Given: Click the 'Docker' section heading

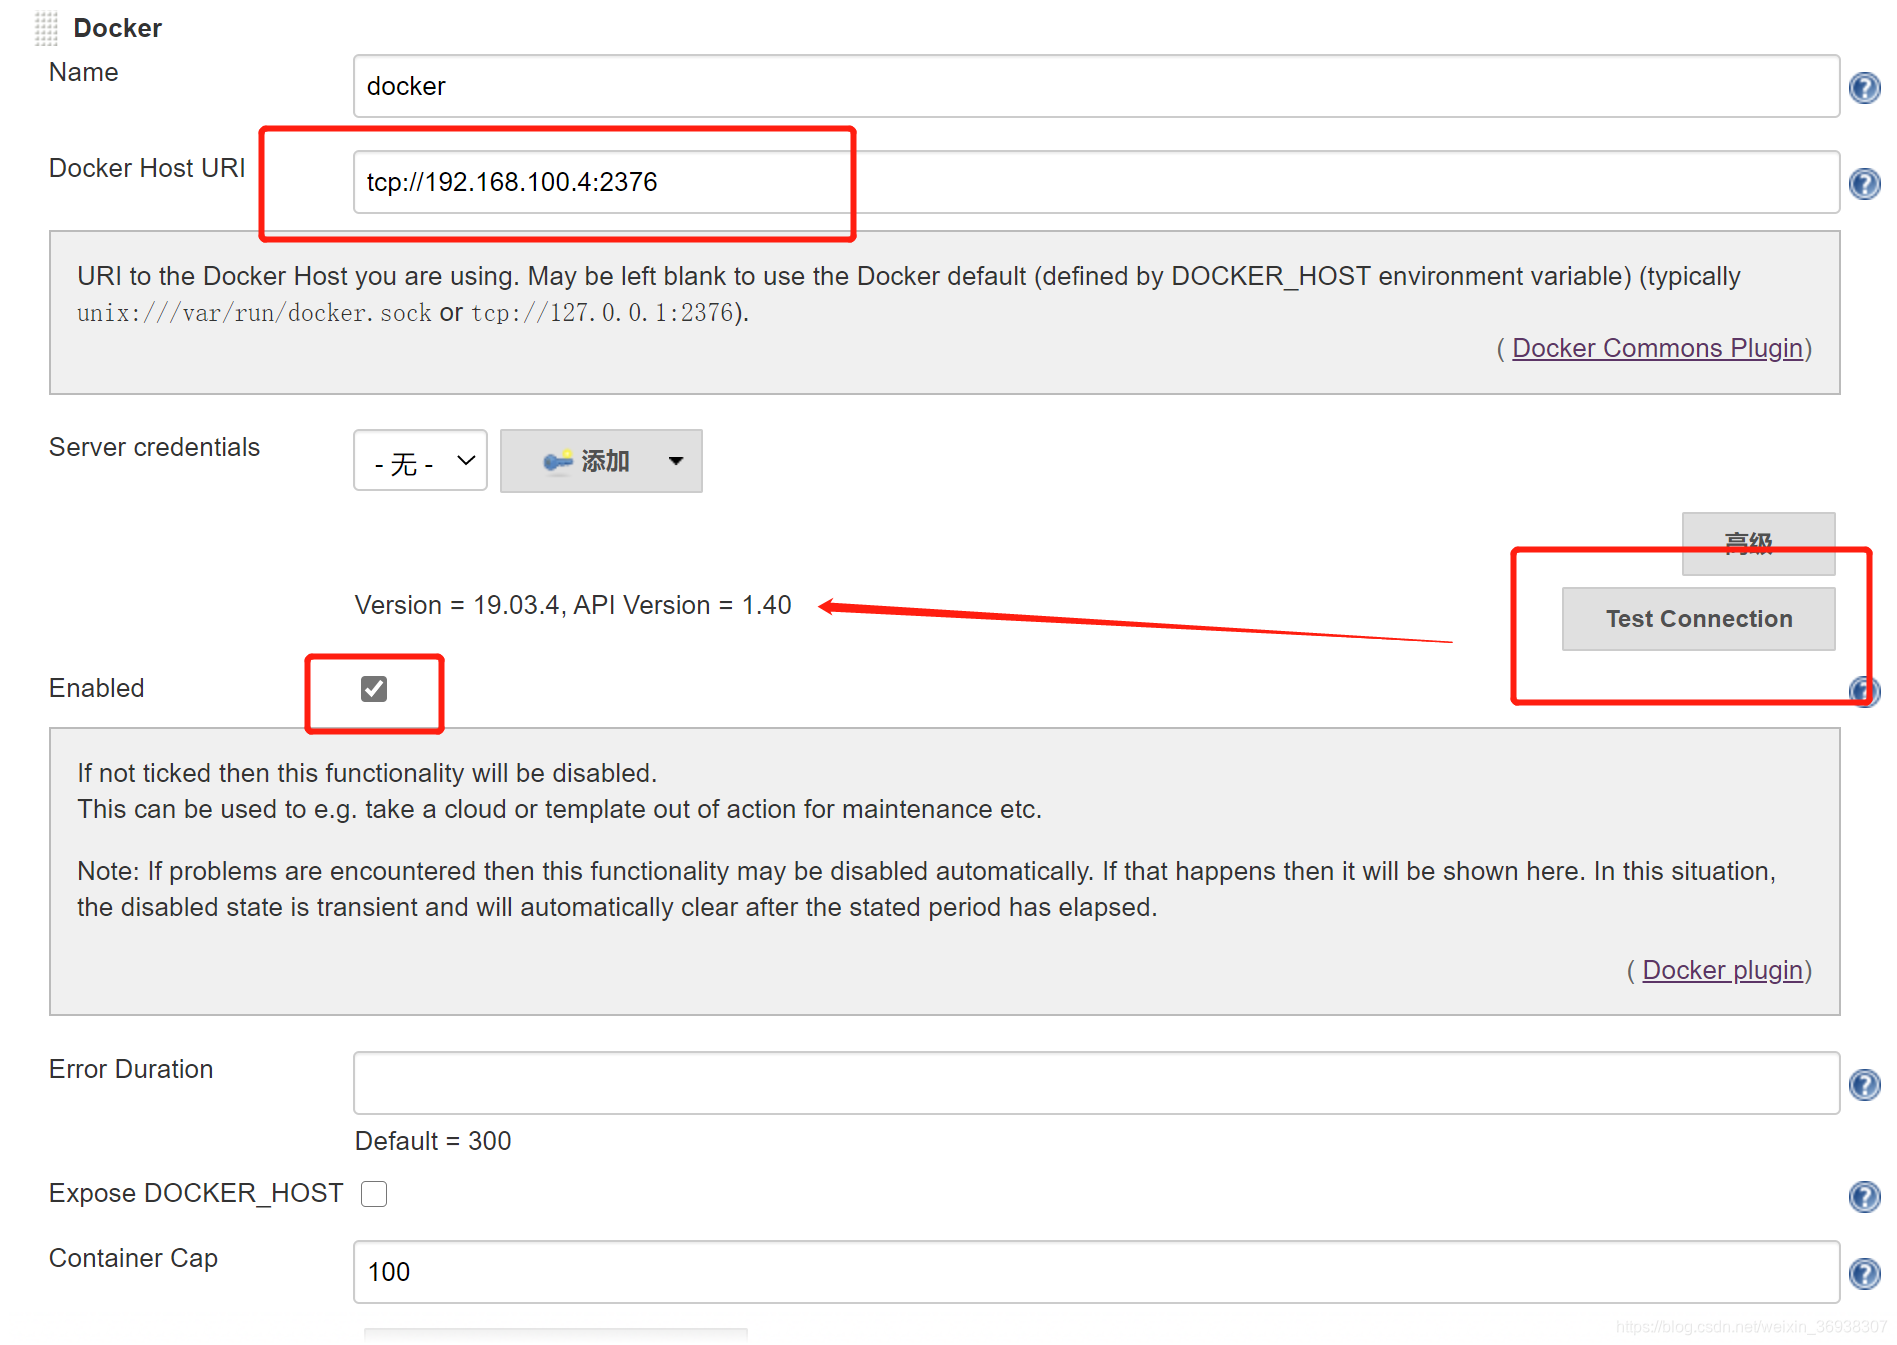Looking at the screenshot, I should point(117,28).
